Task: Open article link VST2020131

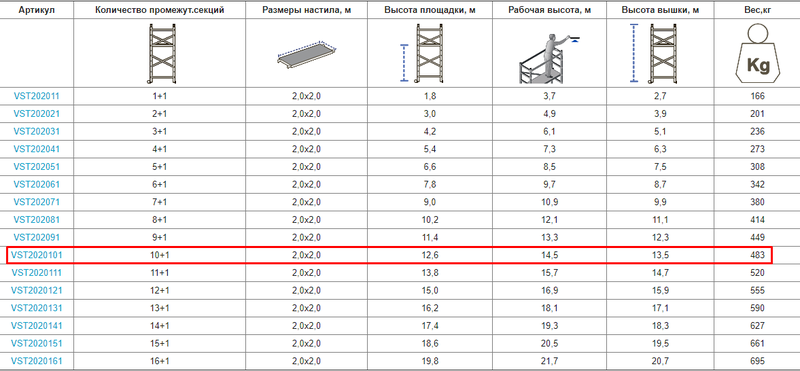Action: tap(37, 308)
